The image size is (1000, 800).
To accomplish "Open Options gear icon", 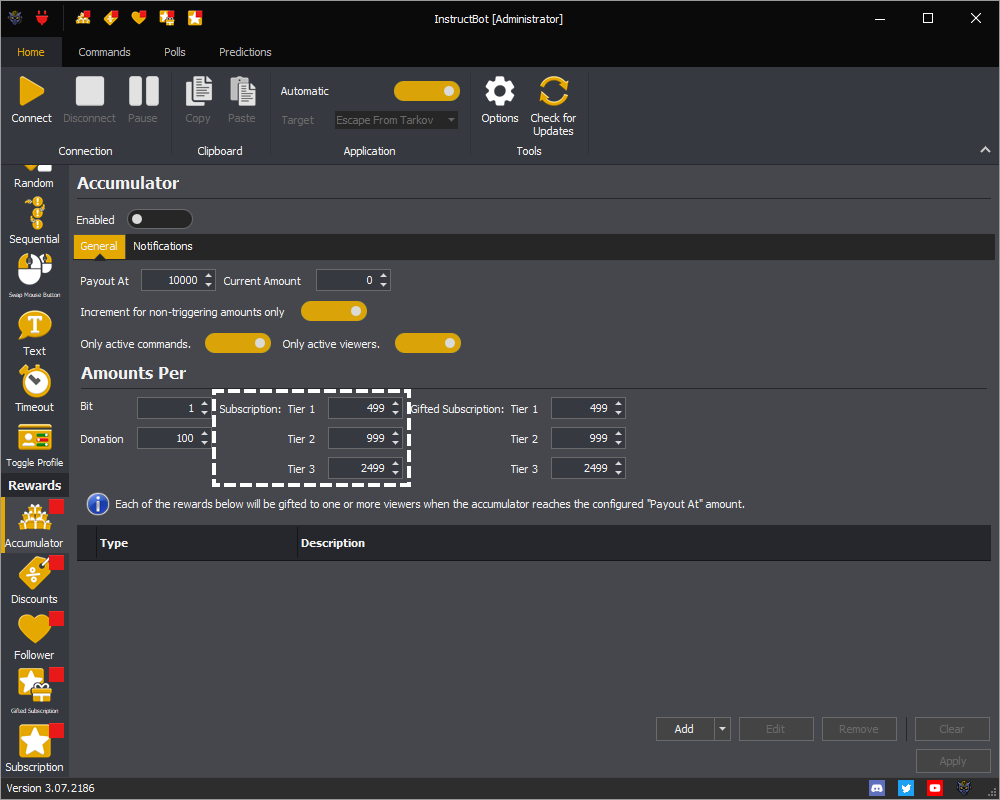I will (x=500, y=91).
